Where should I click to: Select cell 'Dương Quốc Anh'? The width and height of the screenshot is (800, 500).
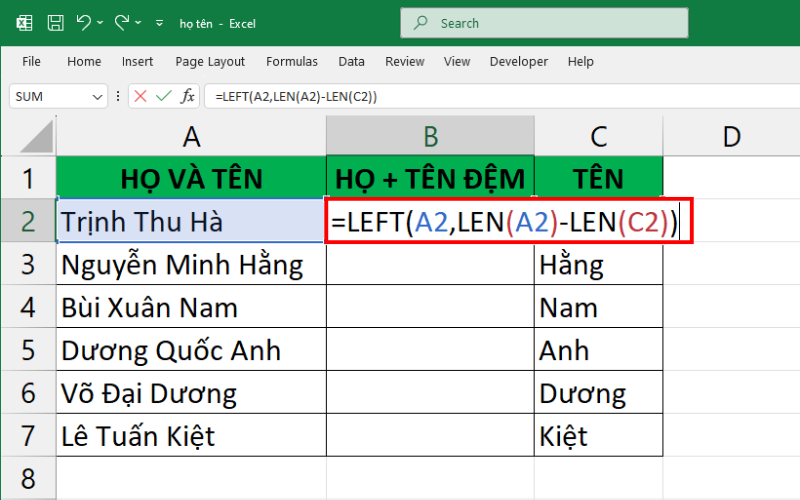191,349
